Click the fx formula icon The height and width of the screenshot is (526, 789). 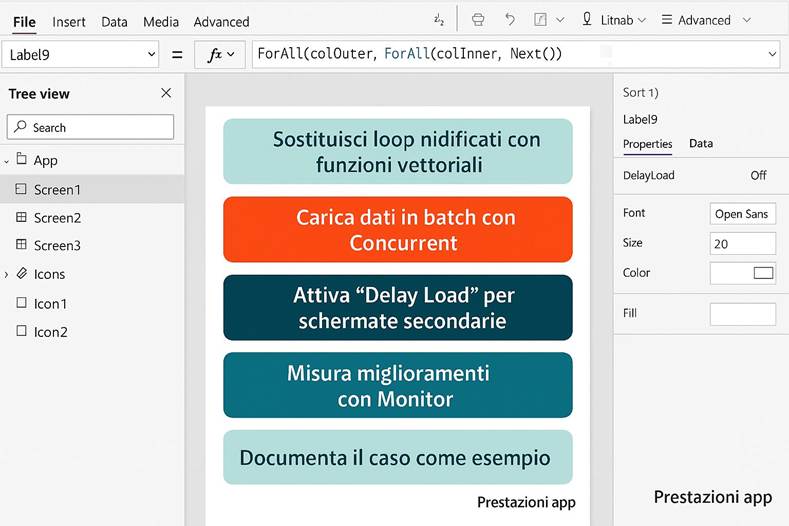[219, 55]
